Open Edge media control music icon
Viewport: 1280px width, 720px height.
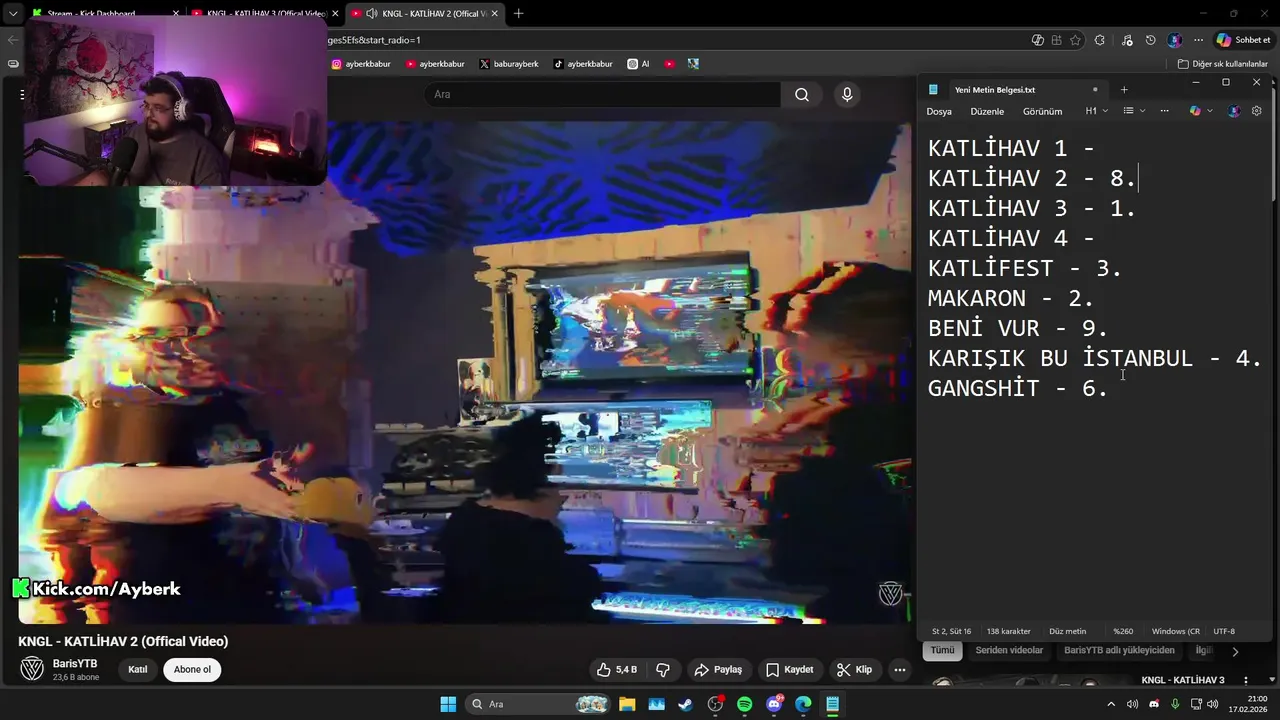pos(1127,40)
